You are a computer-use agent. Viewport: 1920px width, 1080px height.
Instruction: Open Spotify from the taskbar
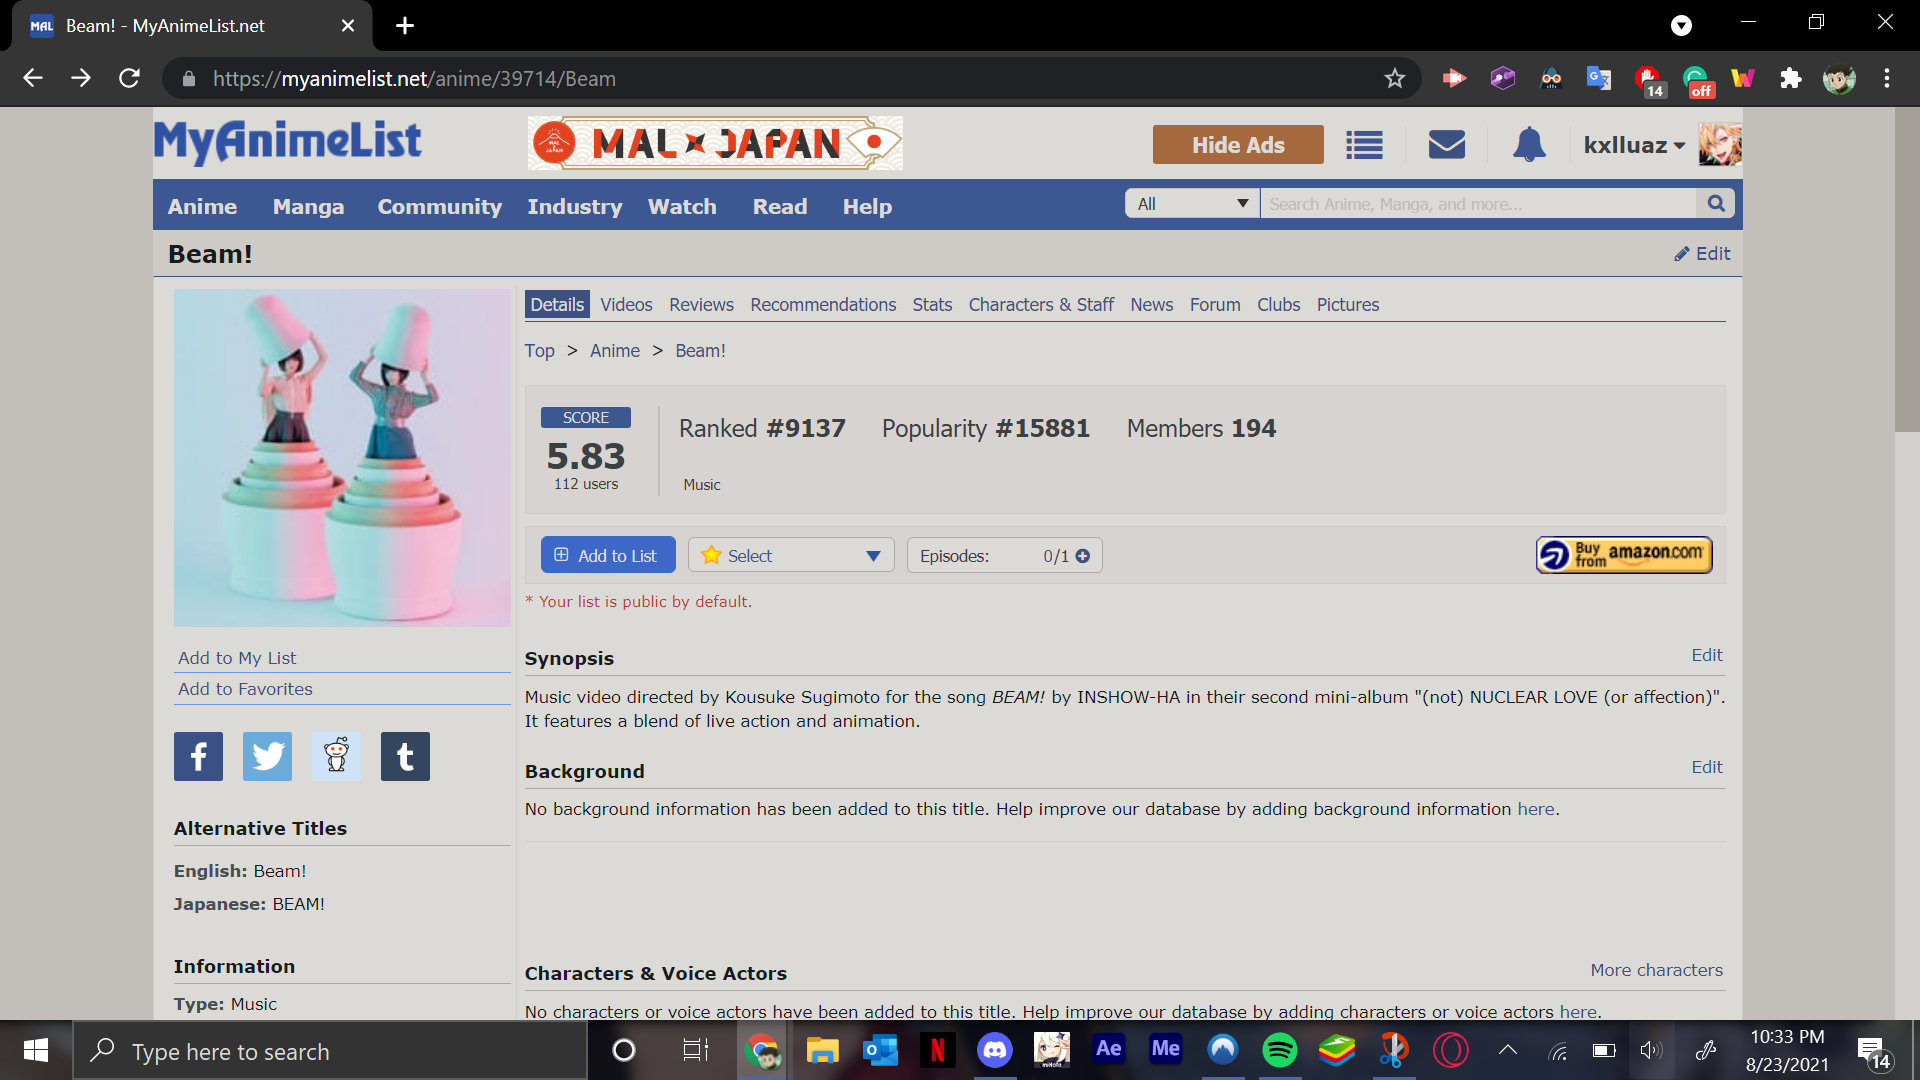point(1279,1050)
